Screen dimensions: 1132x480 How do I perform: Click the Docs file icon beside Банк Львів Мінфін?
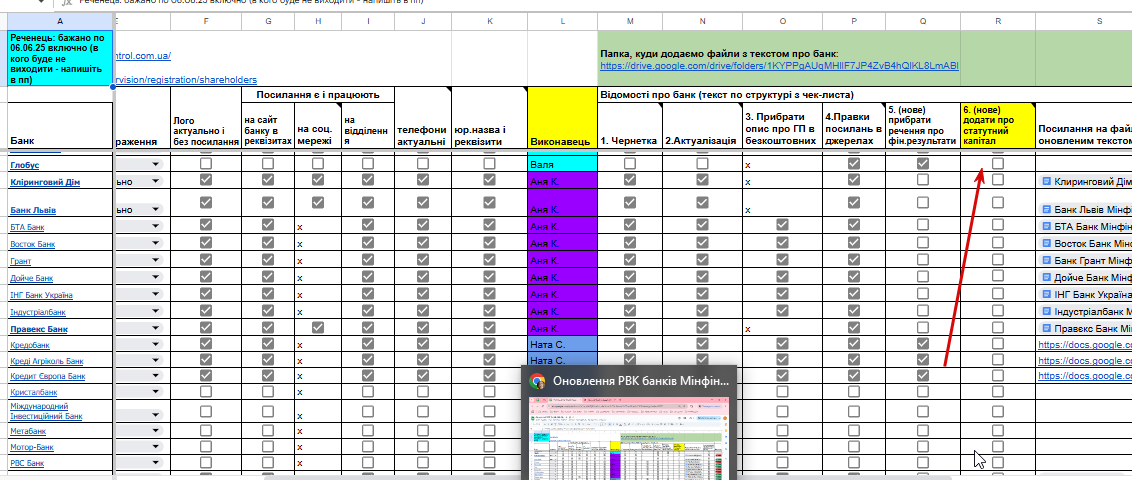tap(1046, 209)
